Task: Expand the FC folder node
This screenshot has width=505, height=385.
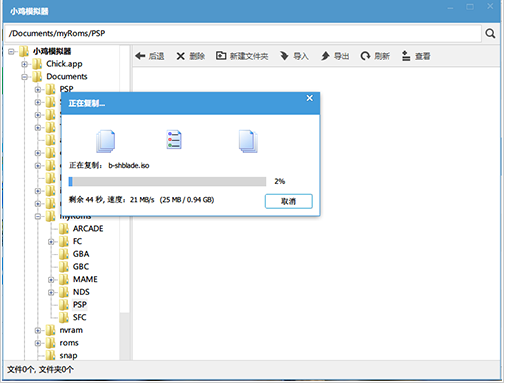Action: point(51,242)
